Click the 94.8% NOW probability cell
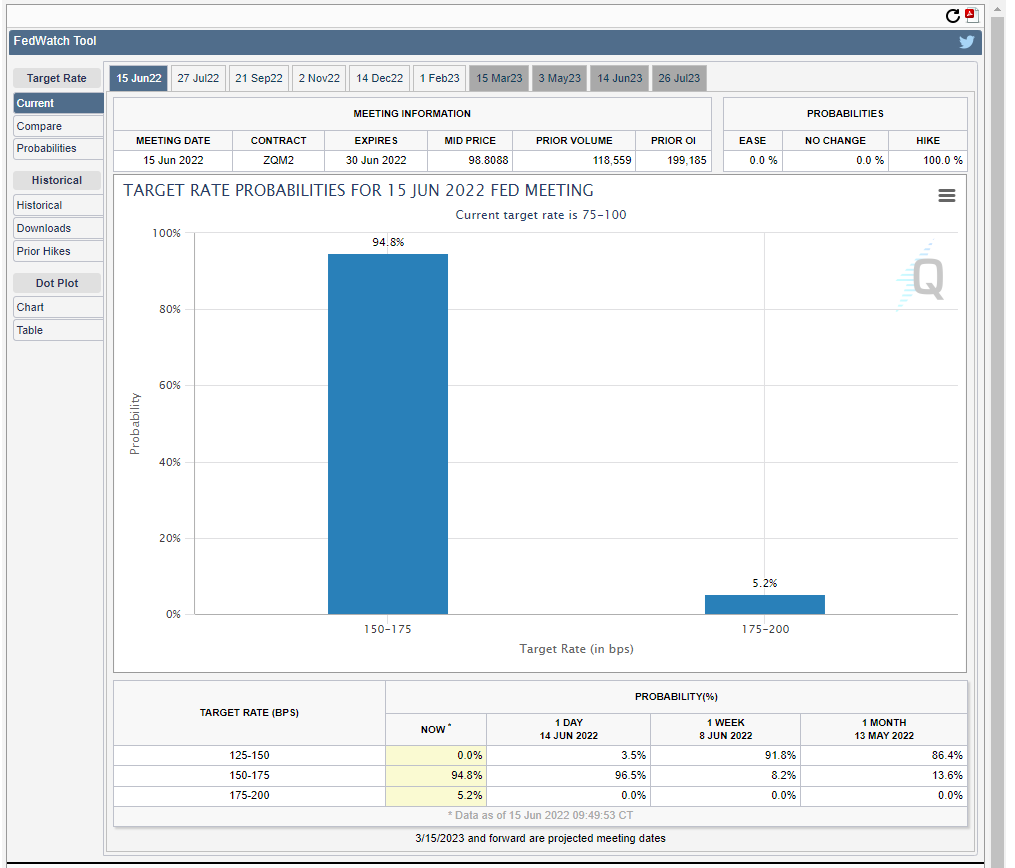The width and height of the screenshot is (1015, 868). (436, 775)
